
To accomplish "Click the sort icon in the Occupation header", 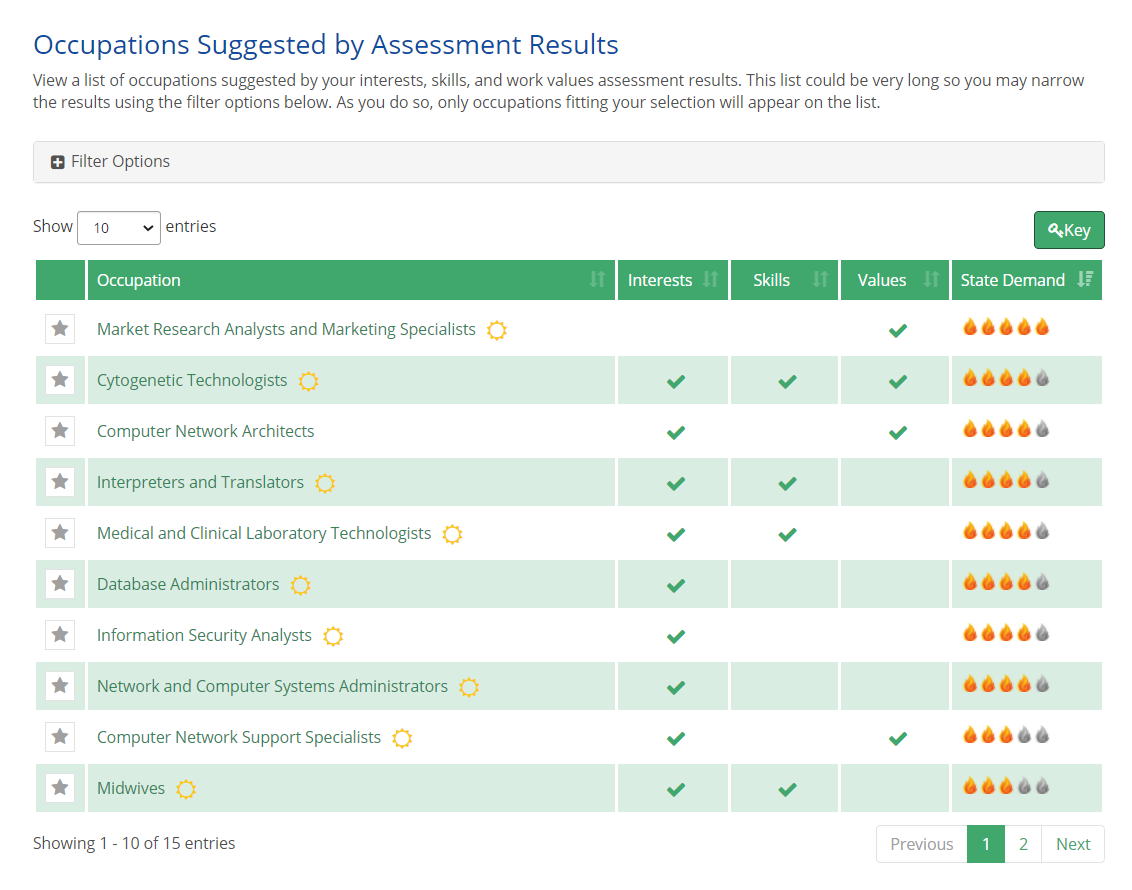I will (597, 280).
